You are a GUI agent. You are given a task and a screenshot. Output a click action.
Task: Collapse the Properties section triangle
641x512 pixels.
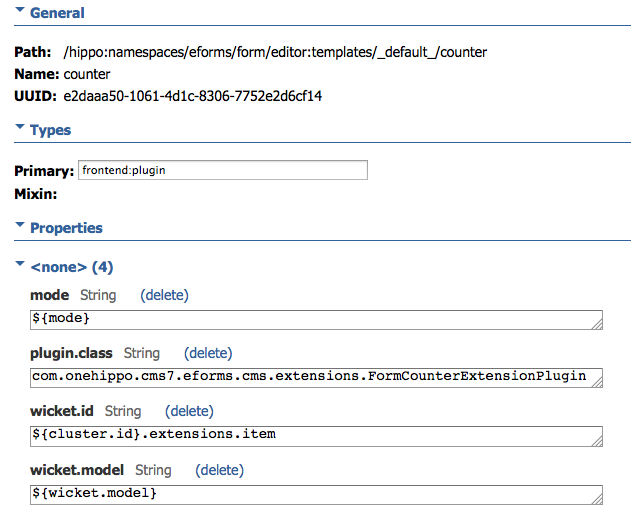click(x=20, y=225)
